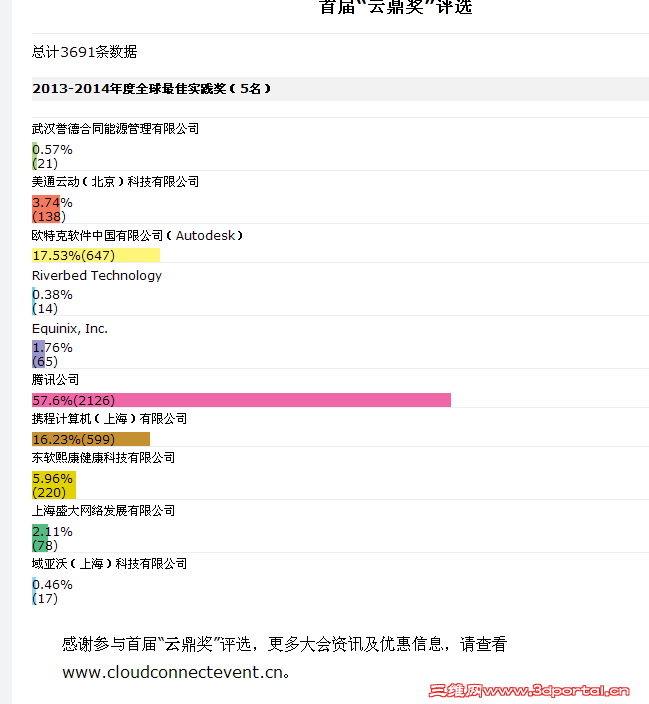Click the pink Tencent 57.6% result bar

click(241, 400)
